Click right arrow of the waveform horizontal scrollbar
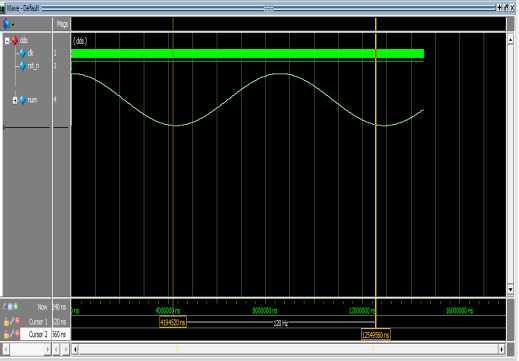 pos(502,349)
